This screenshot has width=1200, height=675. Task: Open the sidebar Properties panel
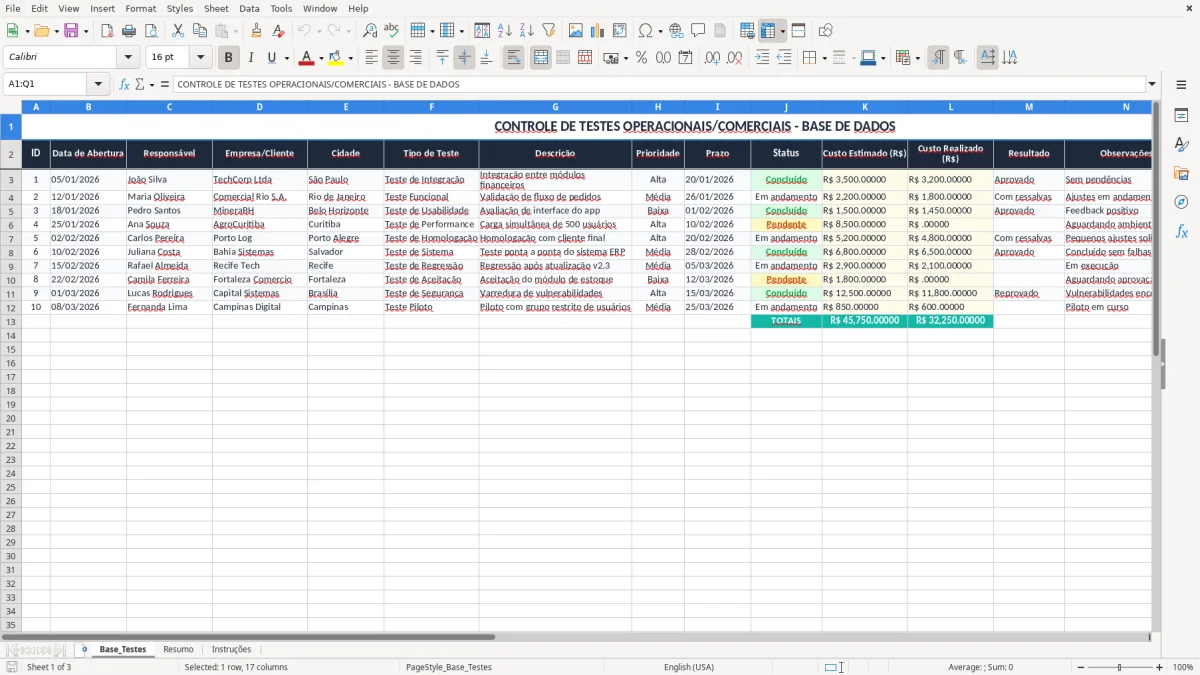pyautogui.click(x=1181, y=116)
